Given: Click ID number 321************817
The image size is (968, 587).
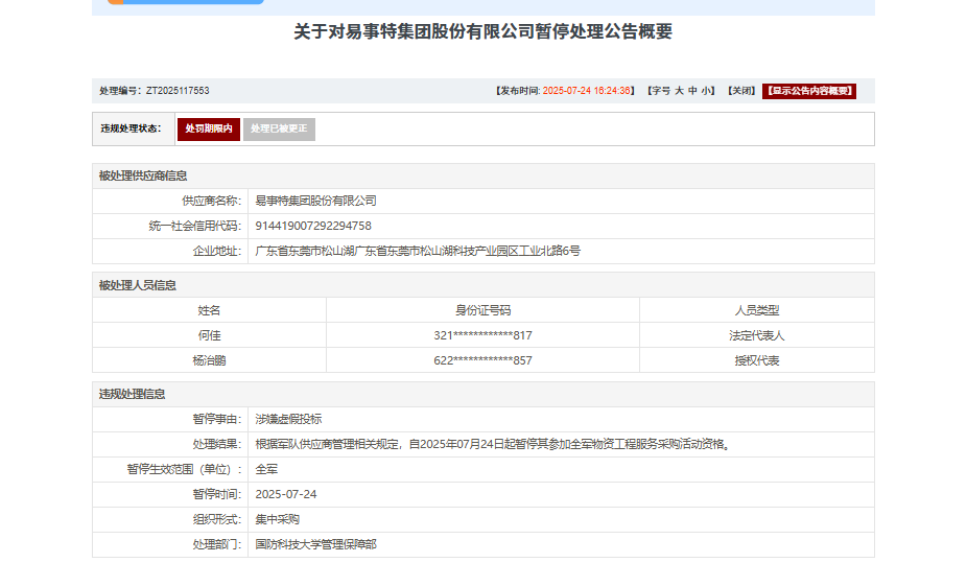Looking at the screenshot, I should tap(483, 336).
